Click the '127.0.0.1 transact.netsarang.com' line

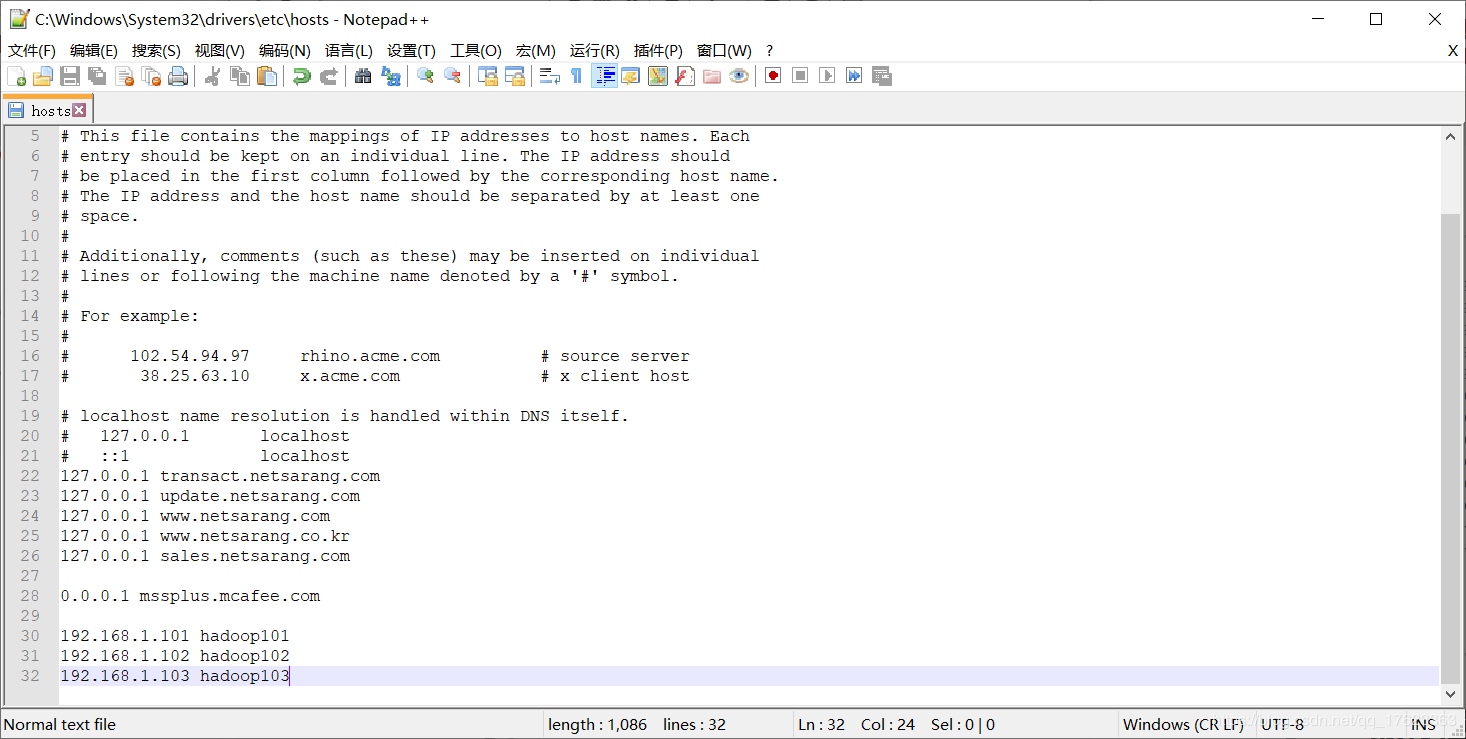220,476
